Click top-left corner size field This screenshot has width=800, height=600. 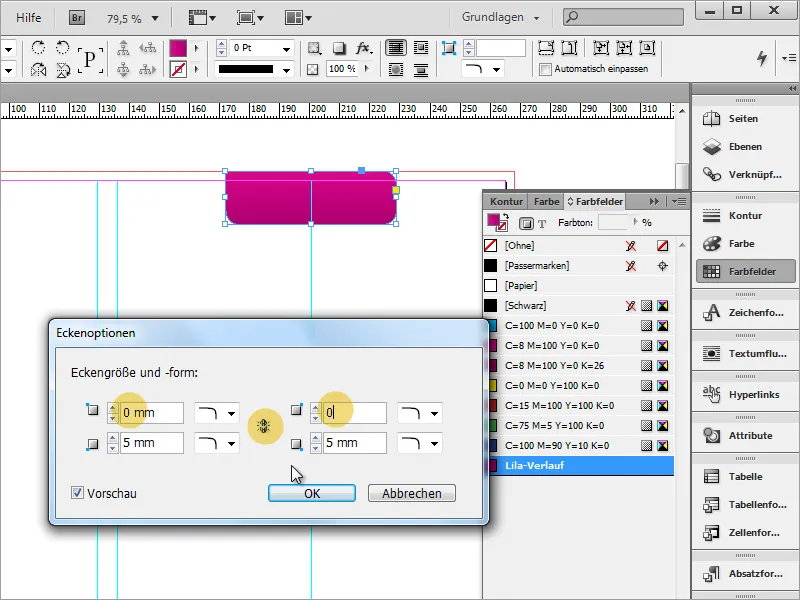tap(152, 413)
